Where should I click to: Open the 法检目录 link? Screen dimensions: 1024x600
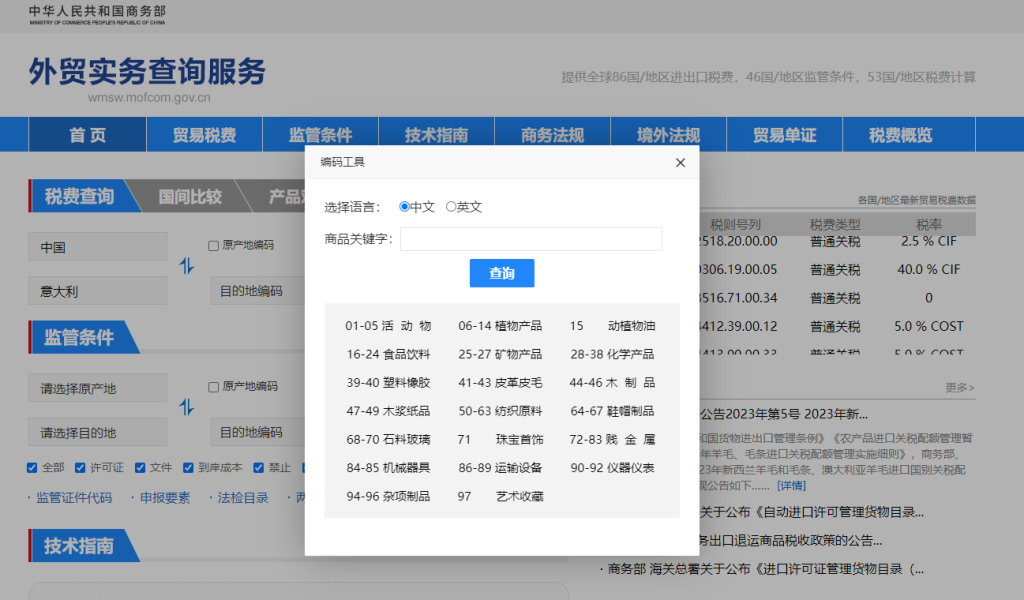(x=243, y=498)
